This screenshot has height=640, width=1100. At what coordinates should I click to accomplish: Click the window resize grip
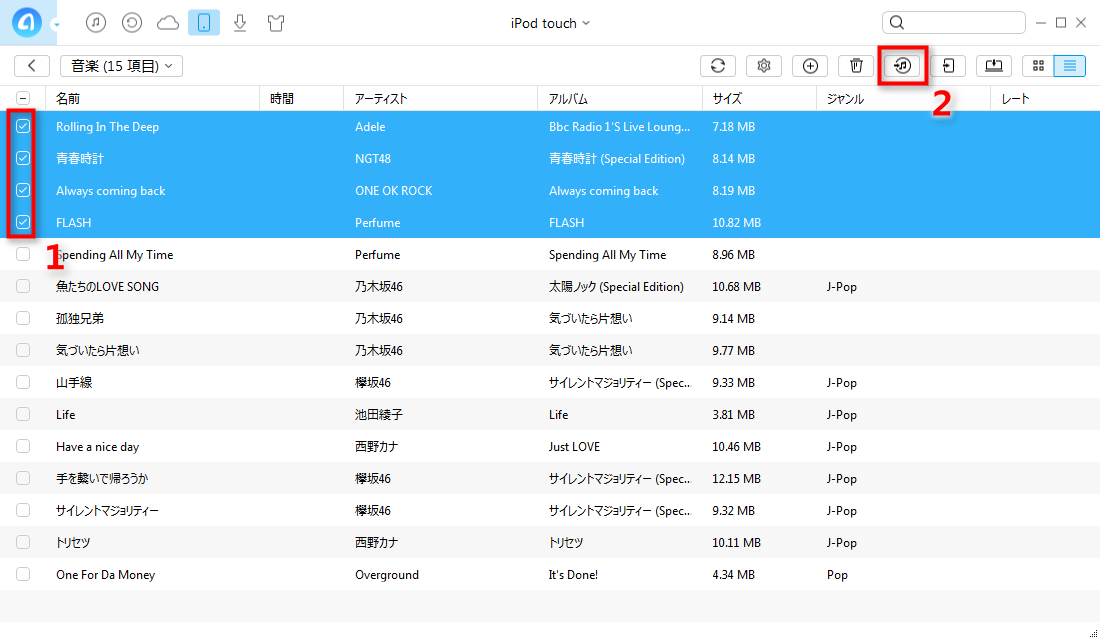(x=1092, y=633)
